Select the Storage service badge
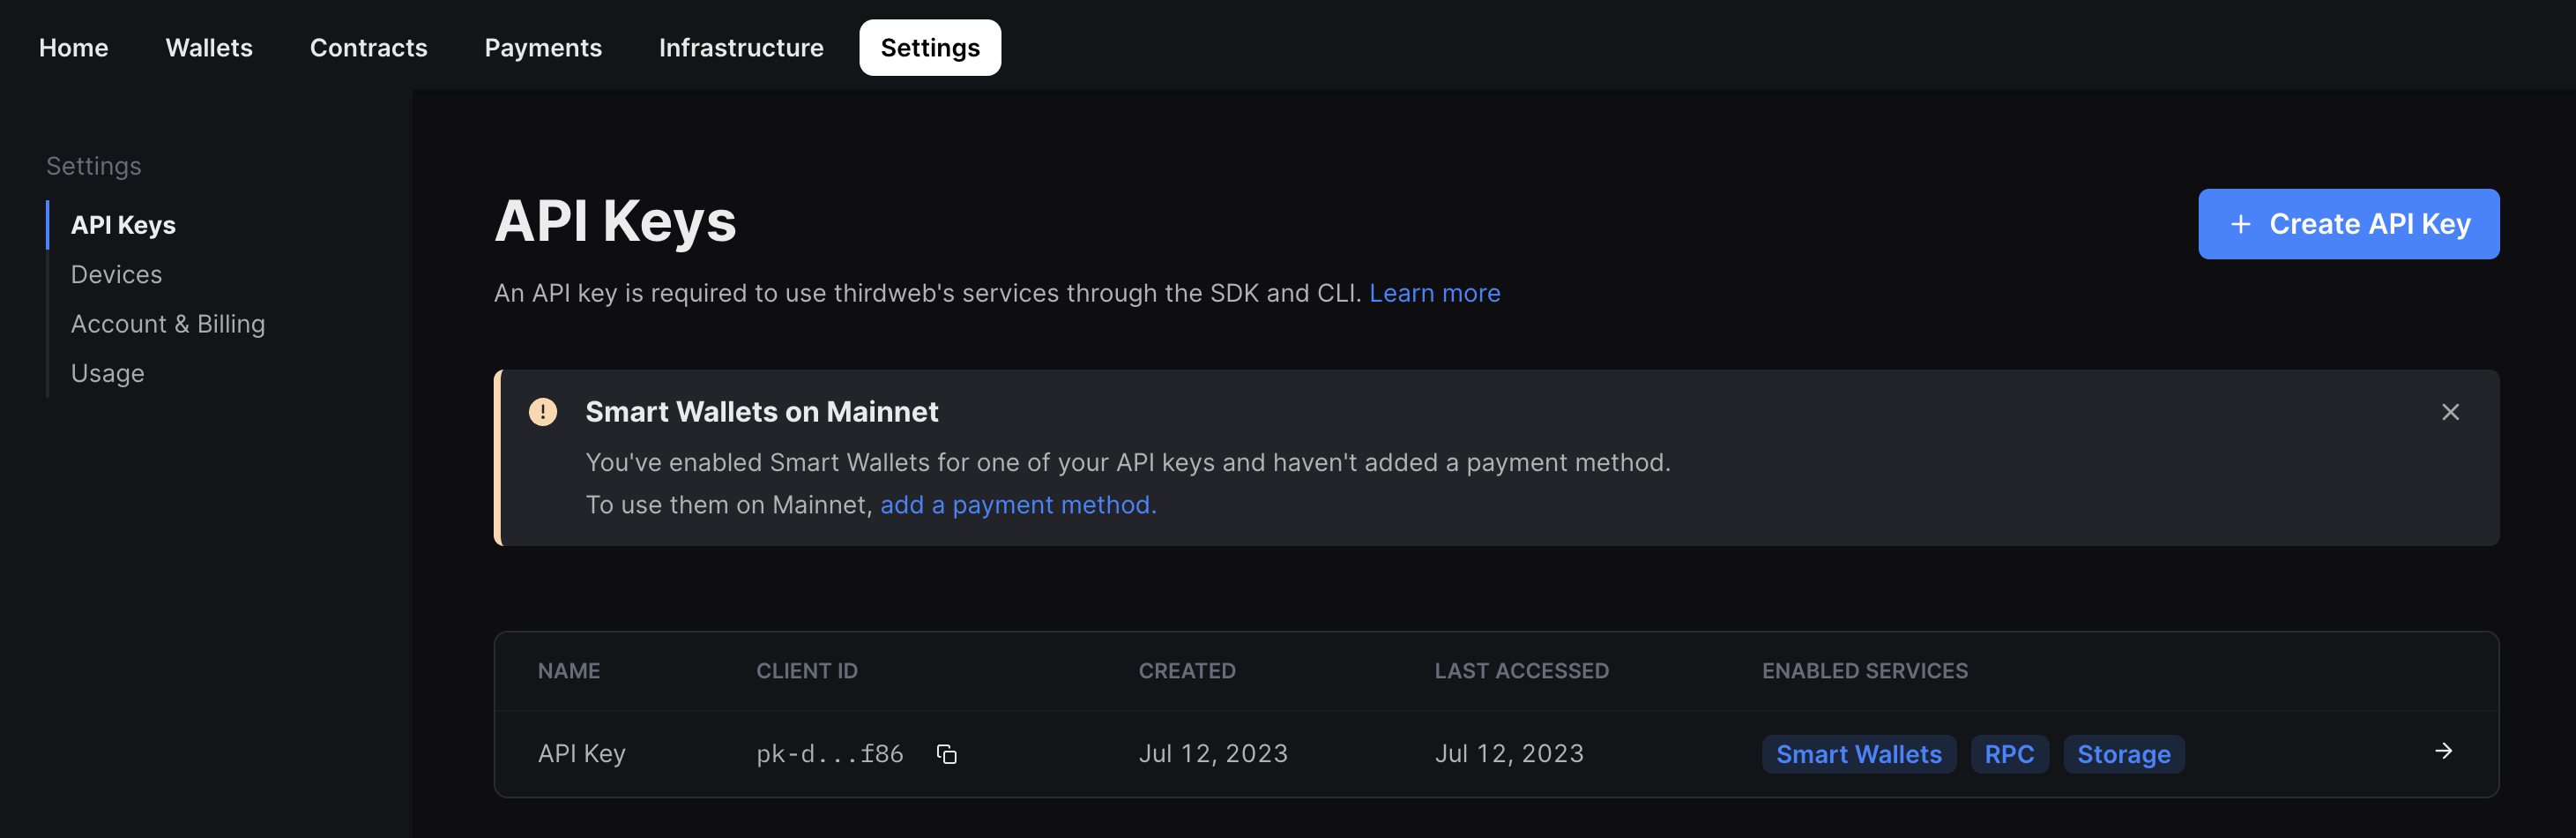 click(x=2123, y=754)
